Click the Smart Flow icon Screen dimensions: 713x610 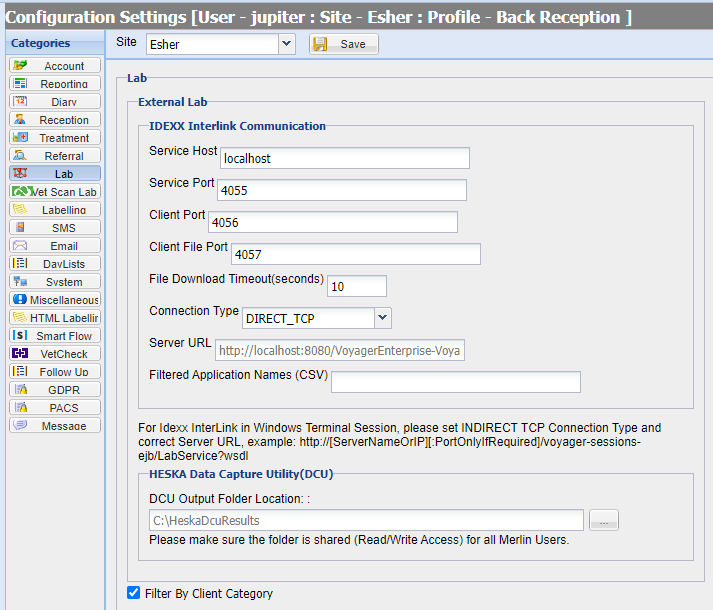tap(20, 335)
